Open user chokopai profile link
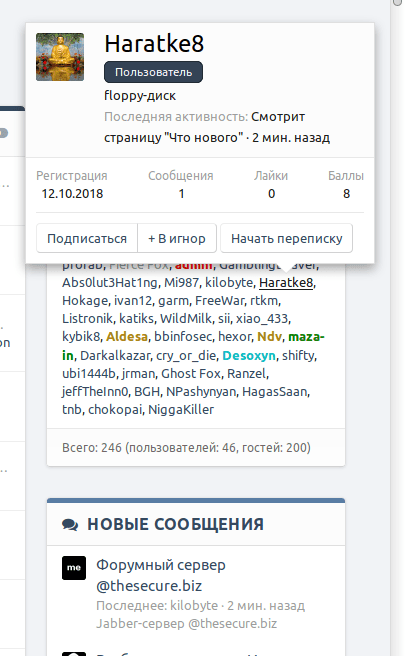 115,410
